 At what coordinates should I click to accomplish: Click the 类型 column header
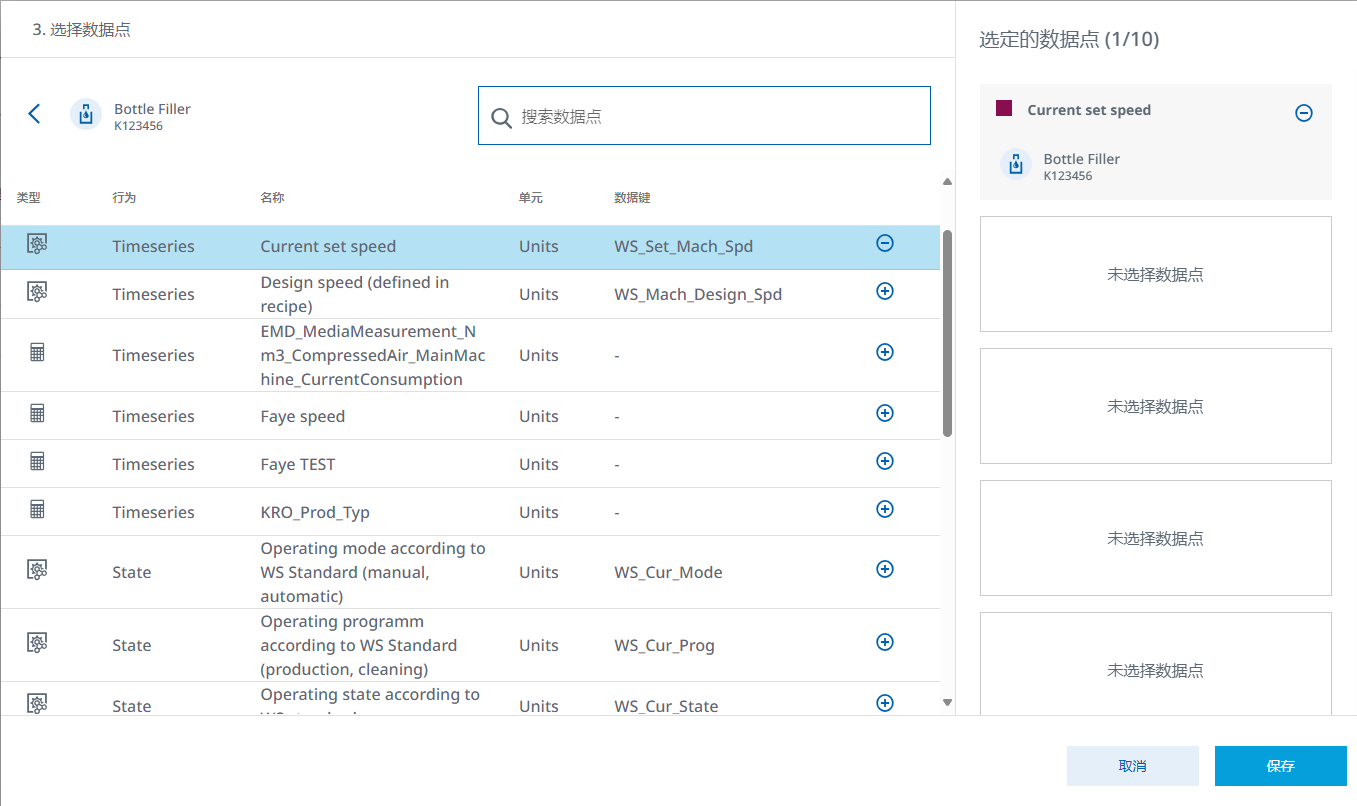[x=28, y=198]
